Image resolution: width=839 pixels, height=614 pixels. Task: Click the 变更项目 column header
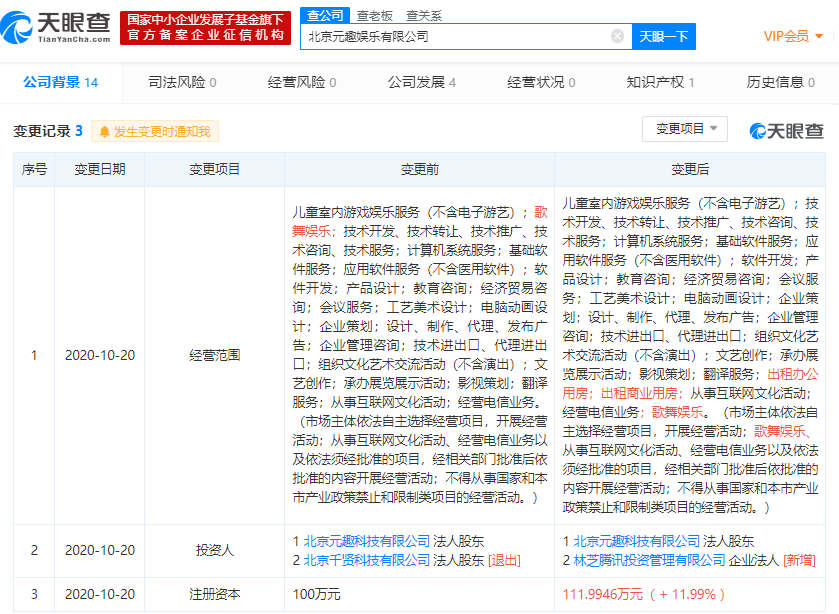[215, 170]
